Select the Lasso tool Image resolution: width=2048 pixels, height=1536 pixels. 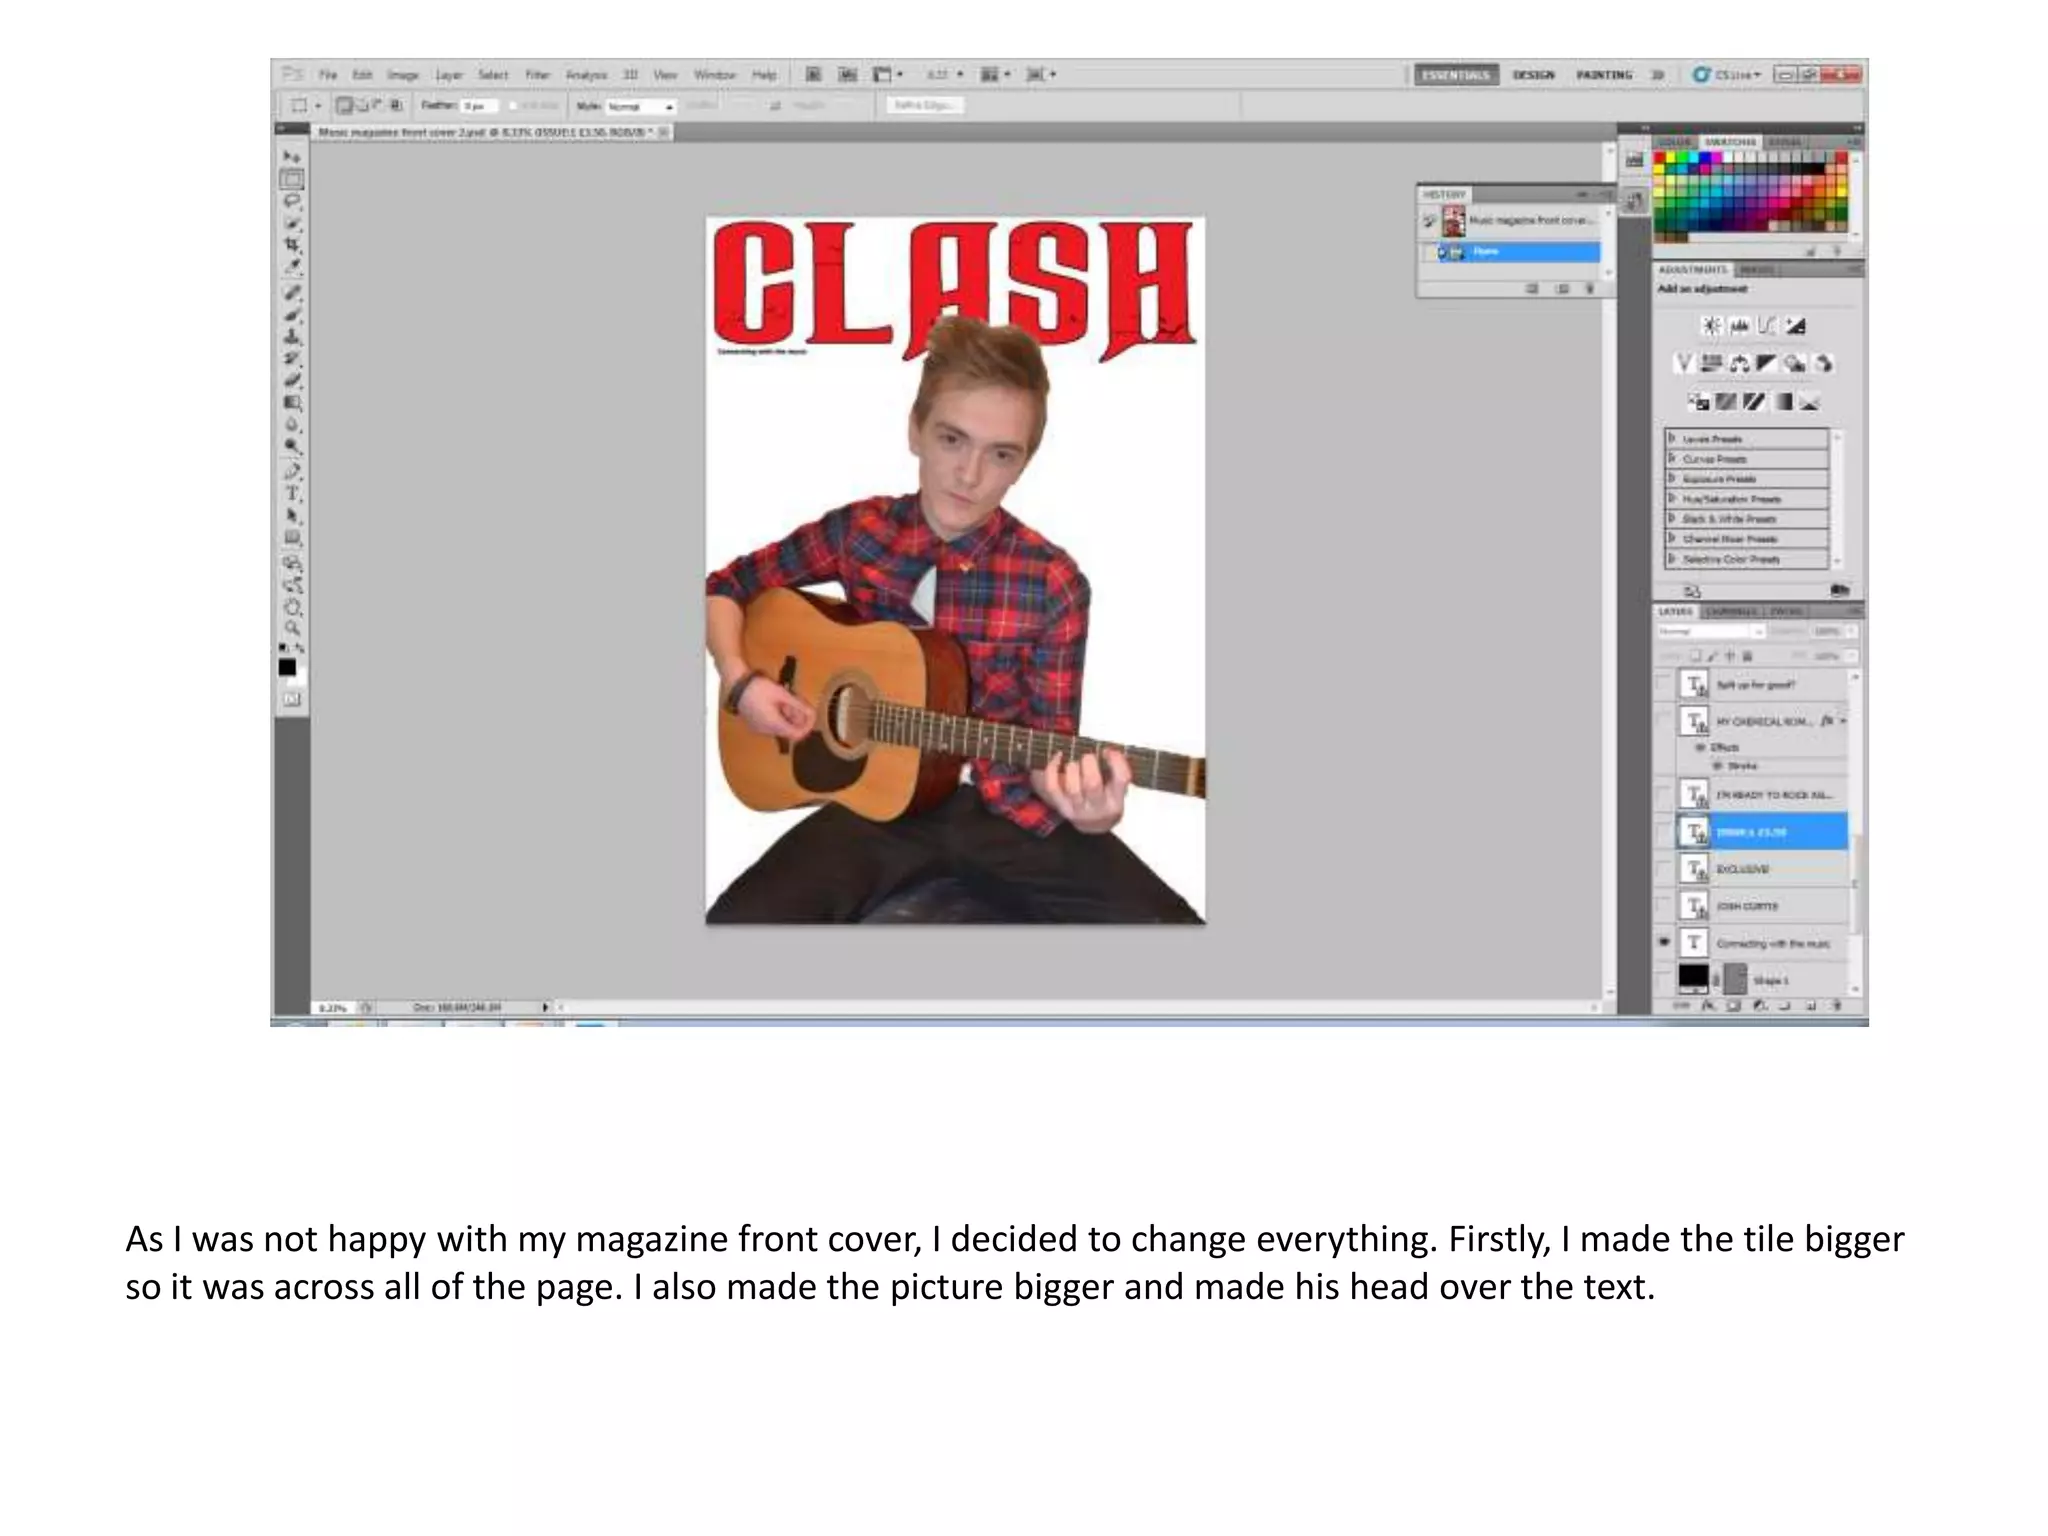pyautogui.click(x=292, y=202)
